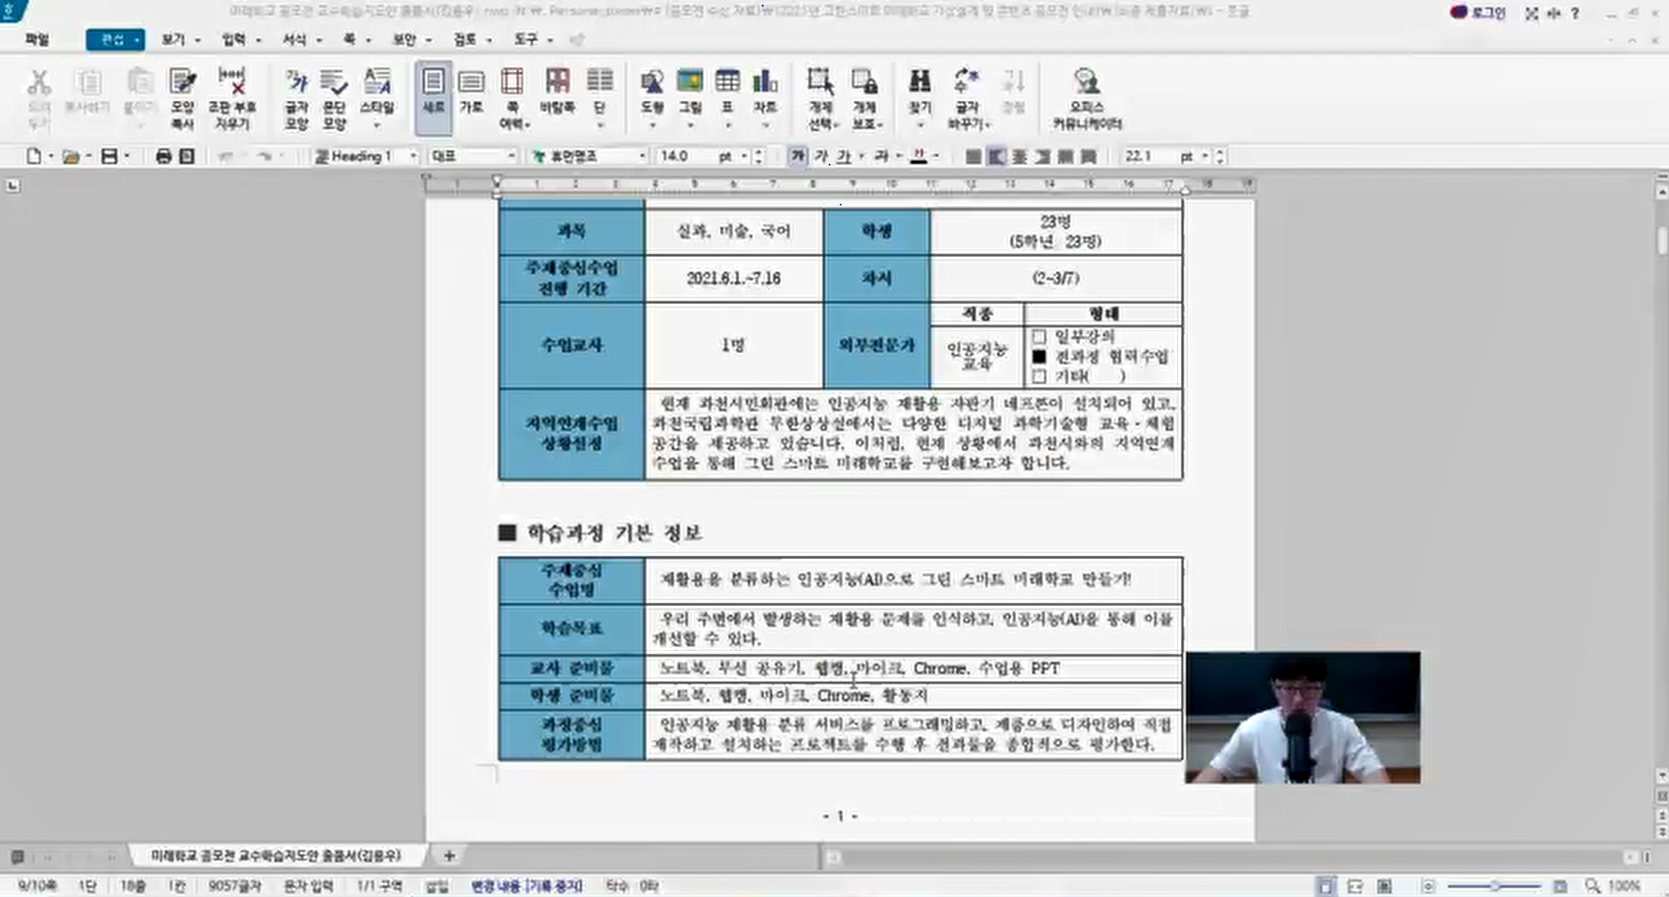Click the zoom magnifier icon in status bar
Image resolution: width=1669 pixels, height=897 pixels.
(1592, 886)
